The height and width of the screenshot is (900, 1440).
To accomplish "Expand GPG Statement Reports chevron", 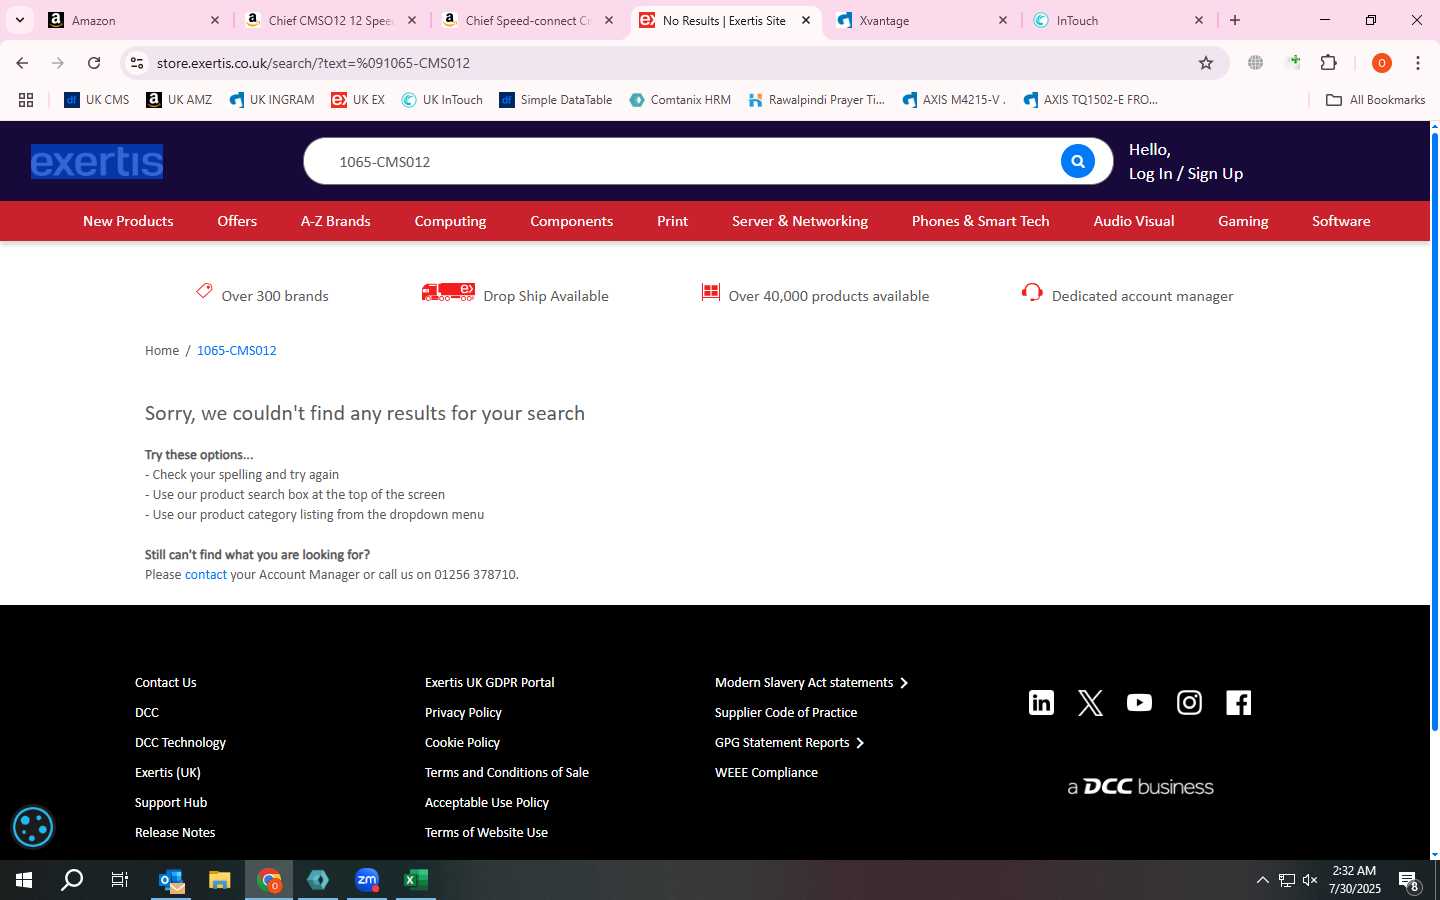I will 860,743.
